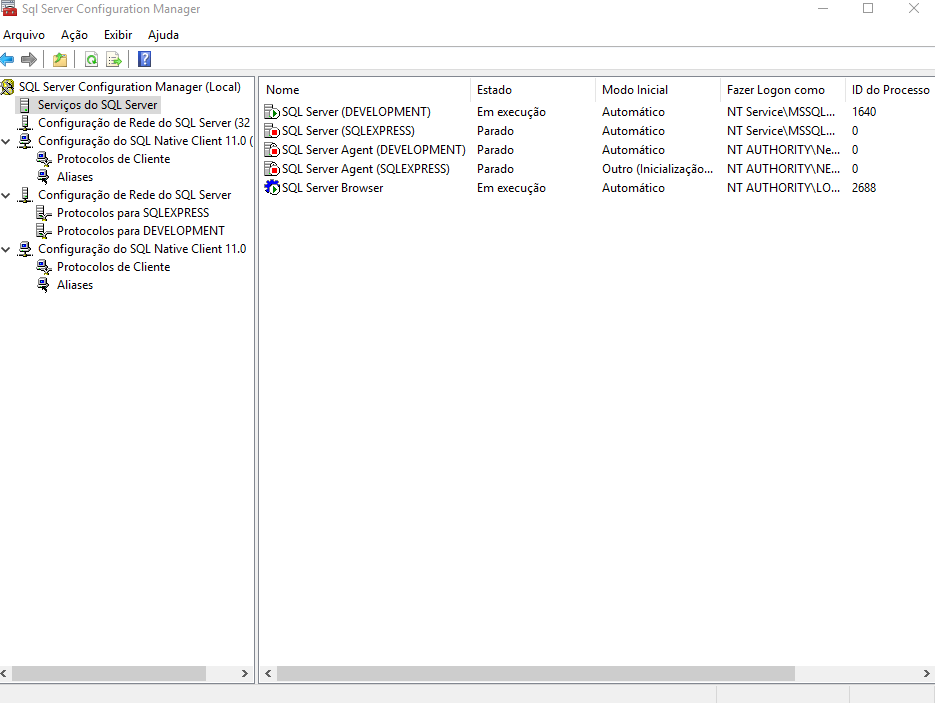Viewport: 935px width, 703px height.
Task: Sort by the Modo Inicial column header
Action: point(658,89)
